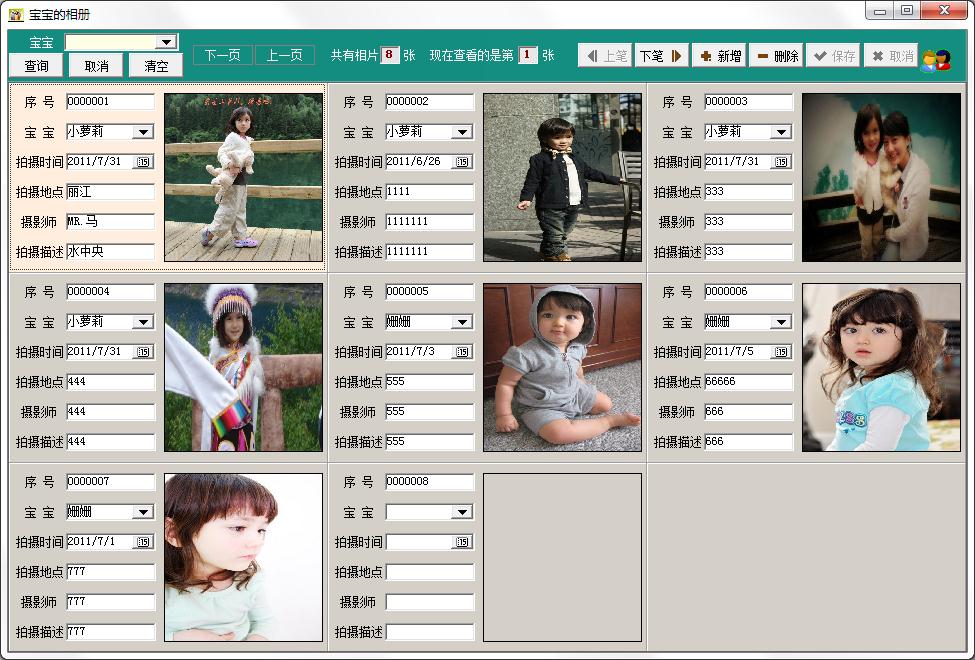Viewport: 975px width, 660px height.
Task: Click the 新增 (add) plus button
Action: pyautogui.click(x=719, y=56)
